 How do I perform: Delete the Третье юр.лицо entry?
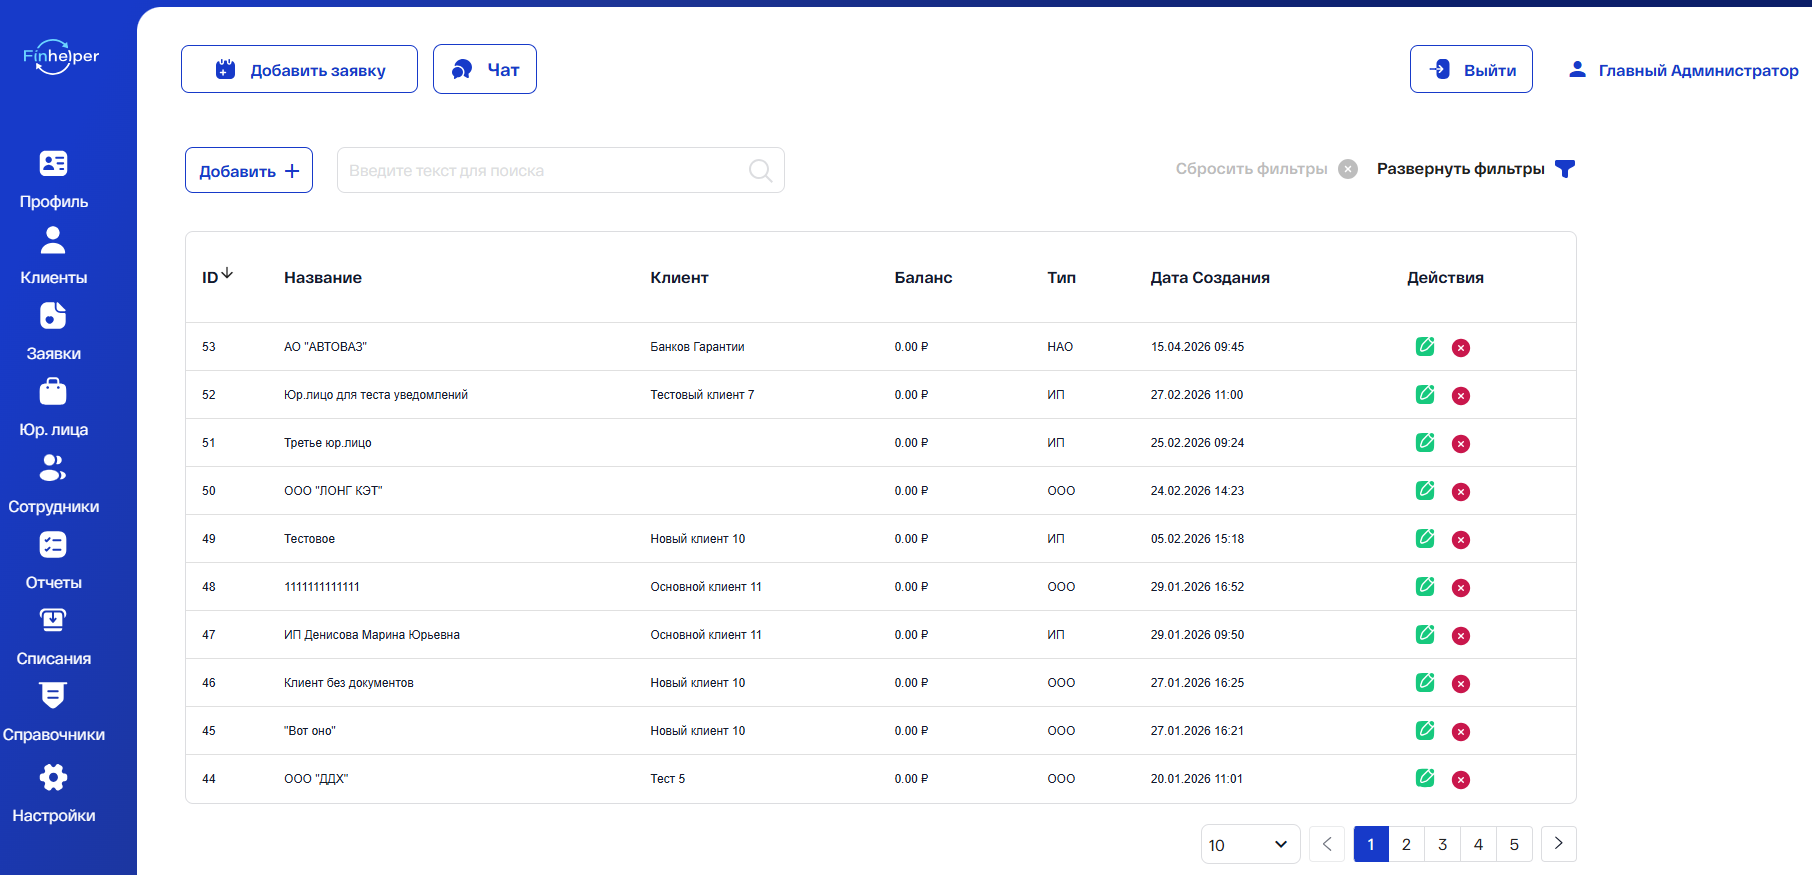pyautogui.click(x=1461, y=444)
